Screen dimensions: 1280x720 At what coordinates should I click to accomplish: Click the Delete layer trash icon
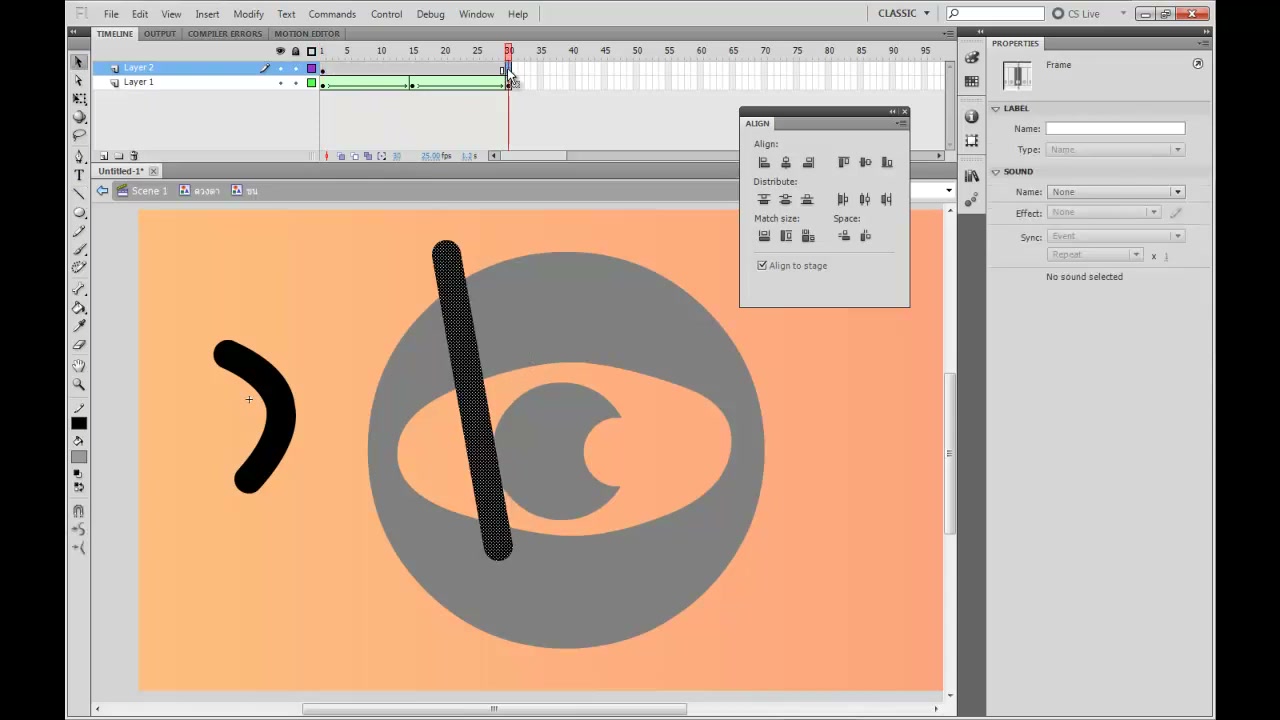(x=133, y=156)
